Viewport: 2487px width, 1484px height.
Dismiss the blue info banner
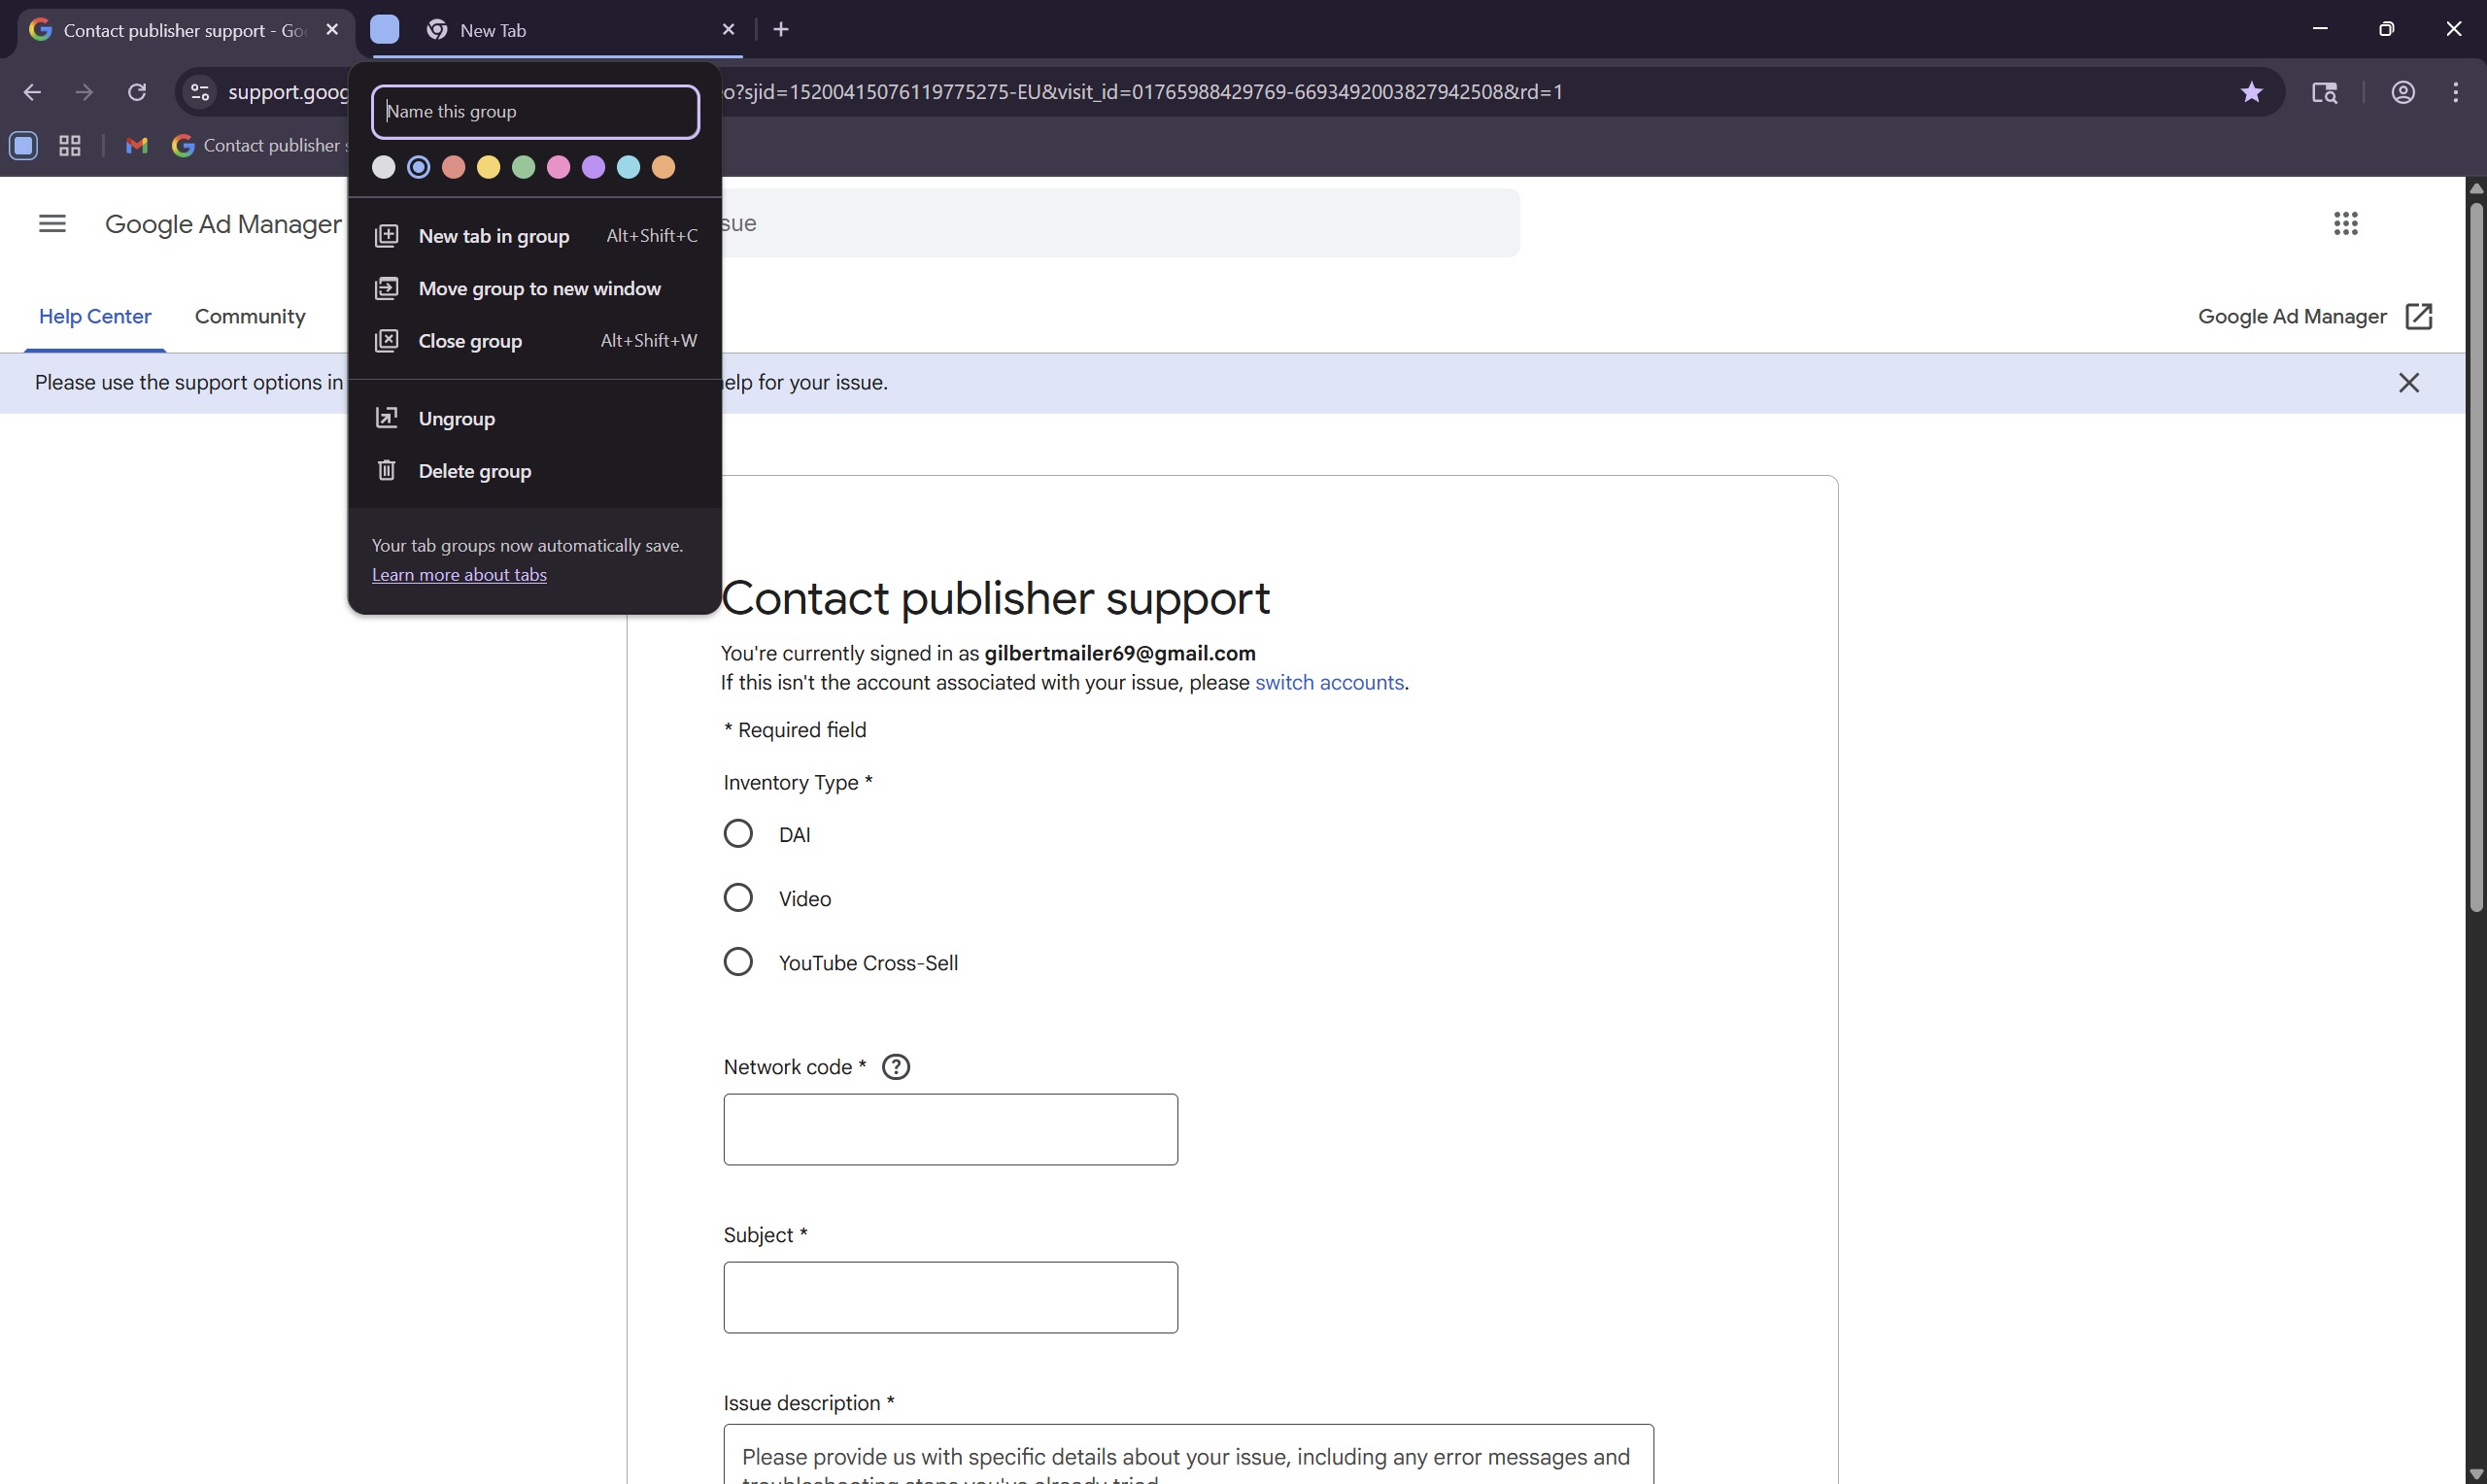tap(2408, 383)
